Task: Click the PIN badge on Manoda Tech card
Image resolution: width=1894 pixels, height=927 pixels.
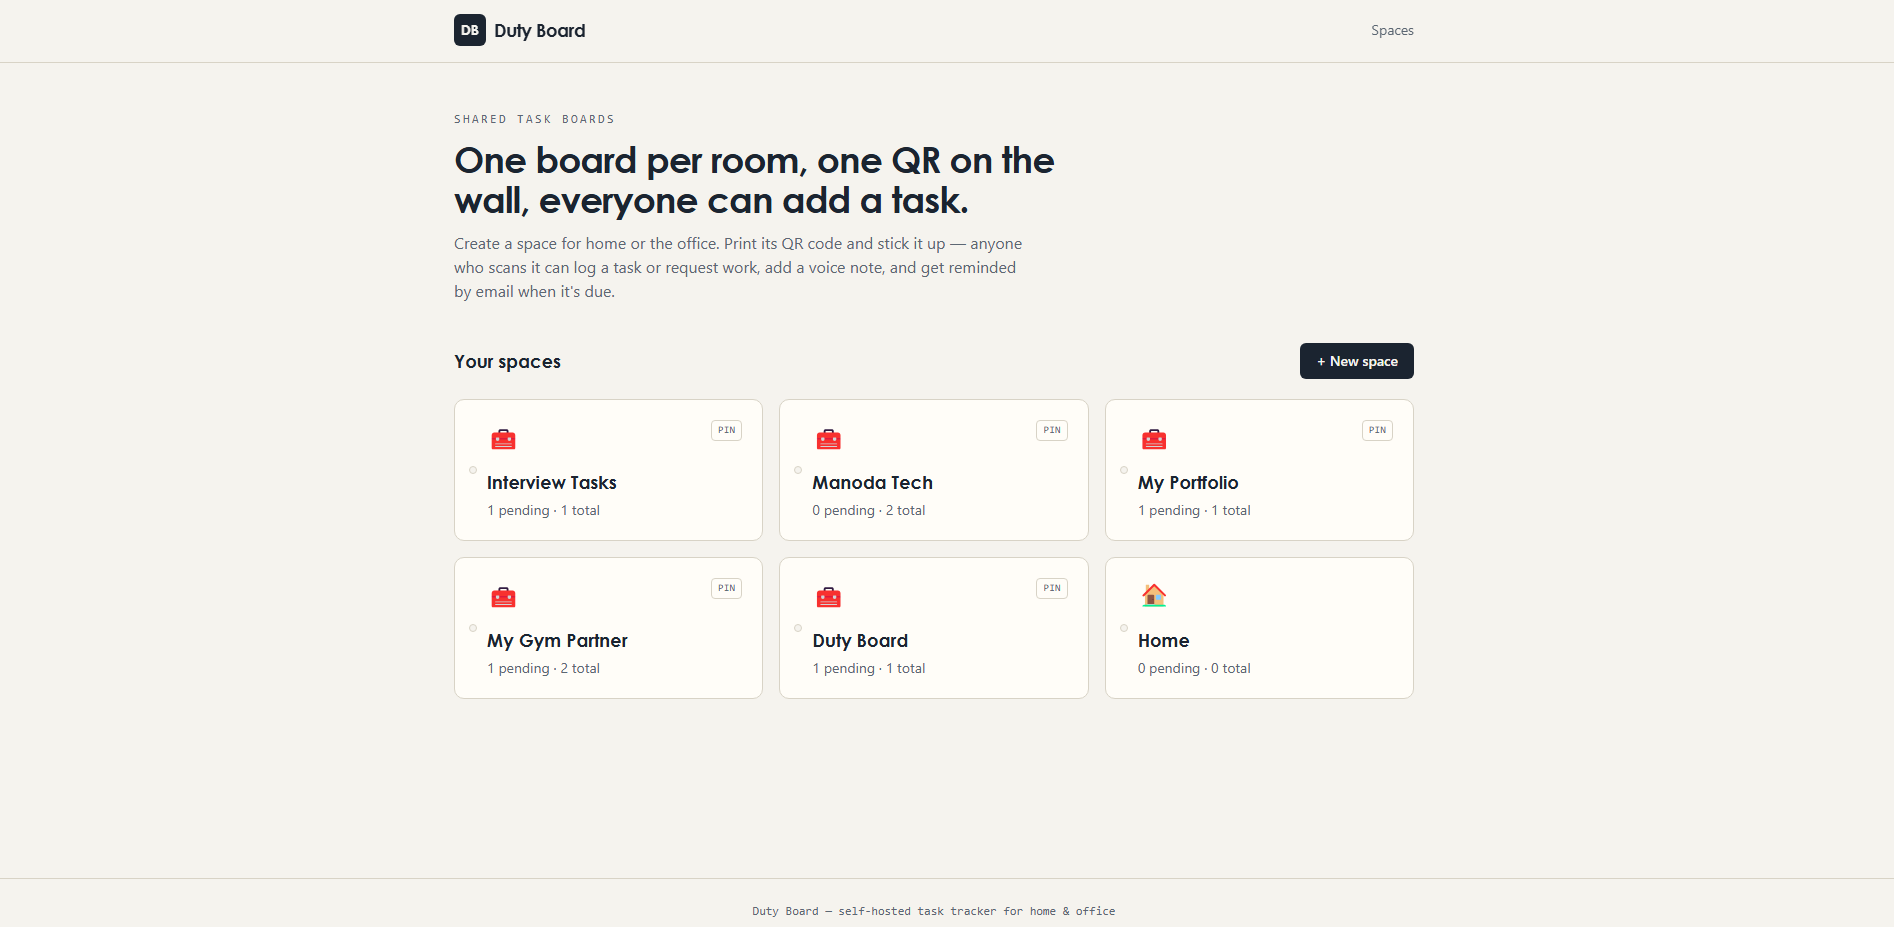Action: point(1052,430)
